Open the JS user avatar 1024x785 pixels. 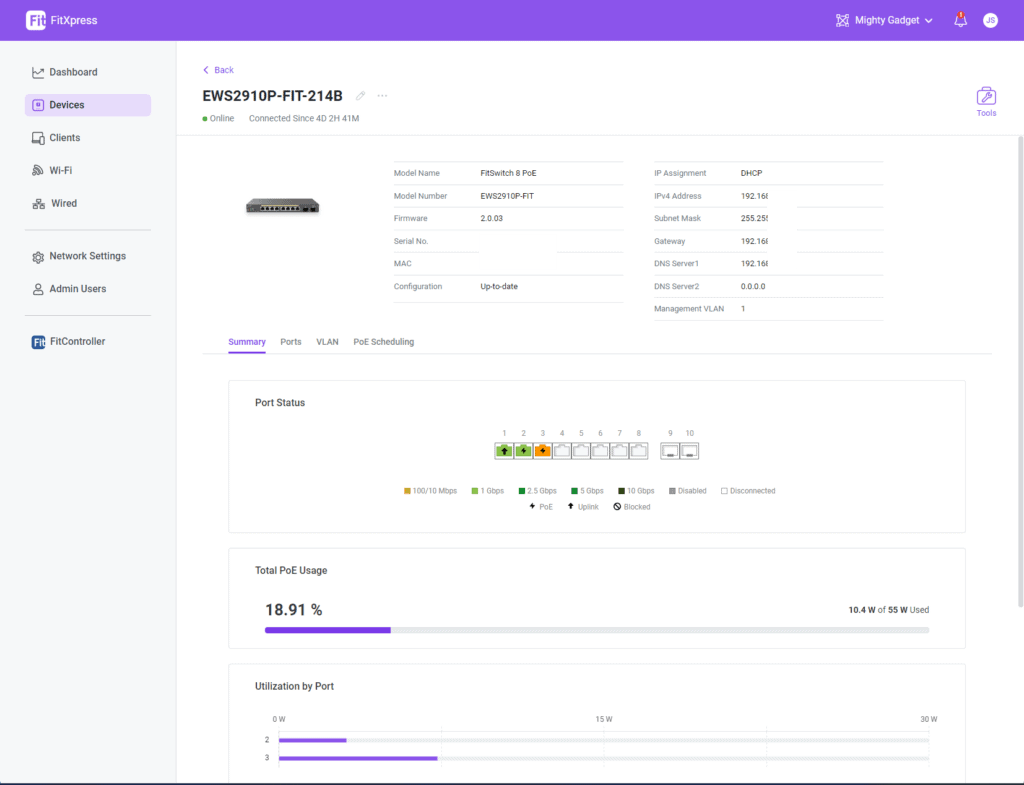pos(990,20)
